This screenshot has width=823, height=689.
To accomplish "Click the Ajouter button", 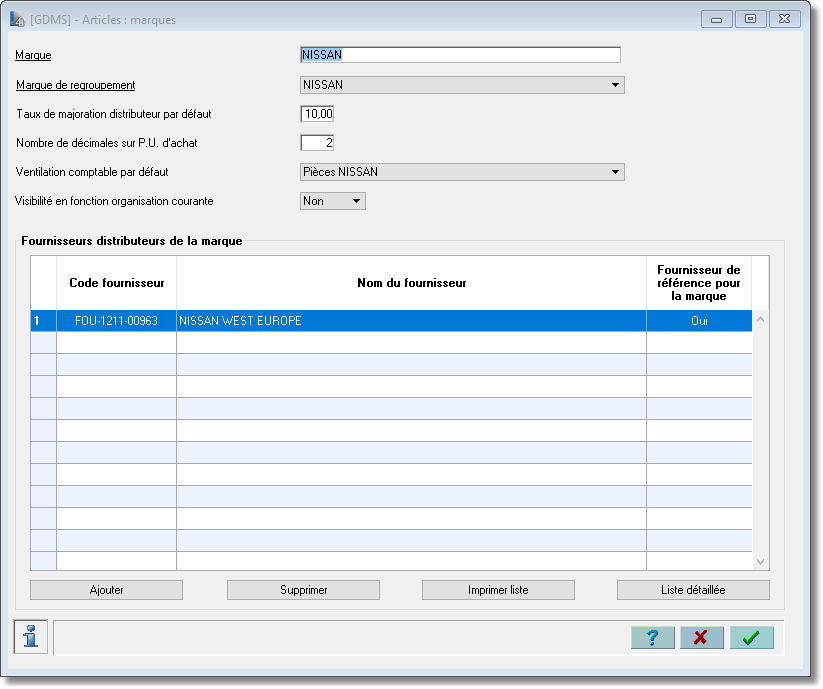I will point(107,590).
